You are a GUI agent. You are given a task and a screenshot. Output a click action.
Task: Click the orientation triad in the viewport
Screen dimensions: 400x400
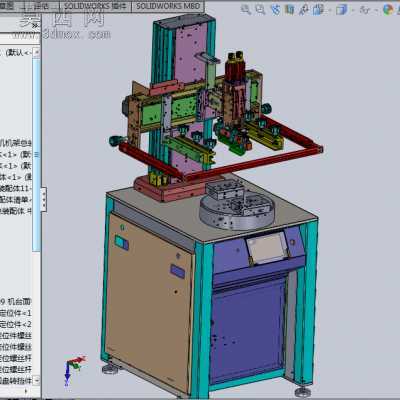tap(74, 369)
